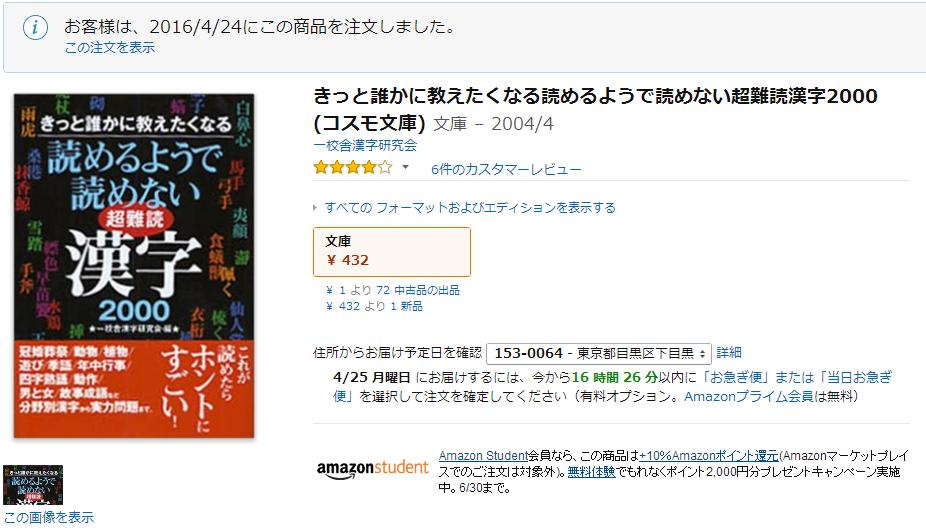The image size is (926, 529).
Task: Click the large book cover image
Action: 134,266
